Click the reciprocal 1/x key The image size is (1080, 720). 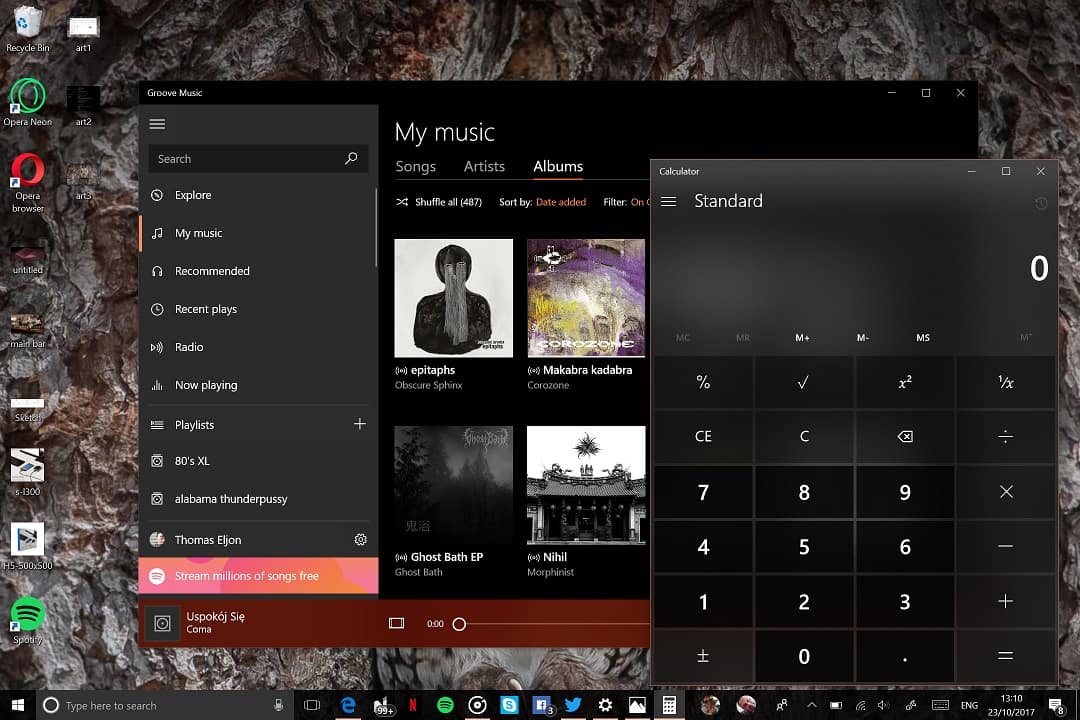coord(1006,382)
